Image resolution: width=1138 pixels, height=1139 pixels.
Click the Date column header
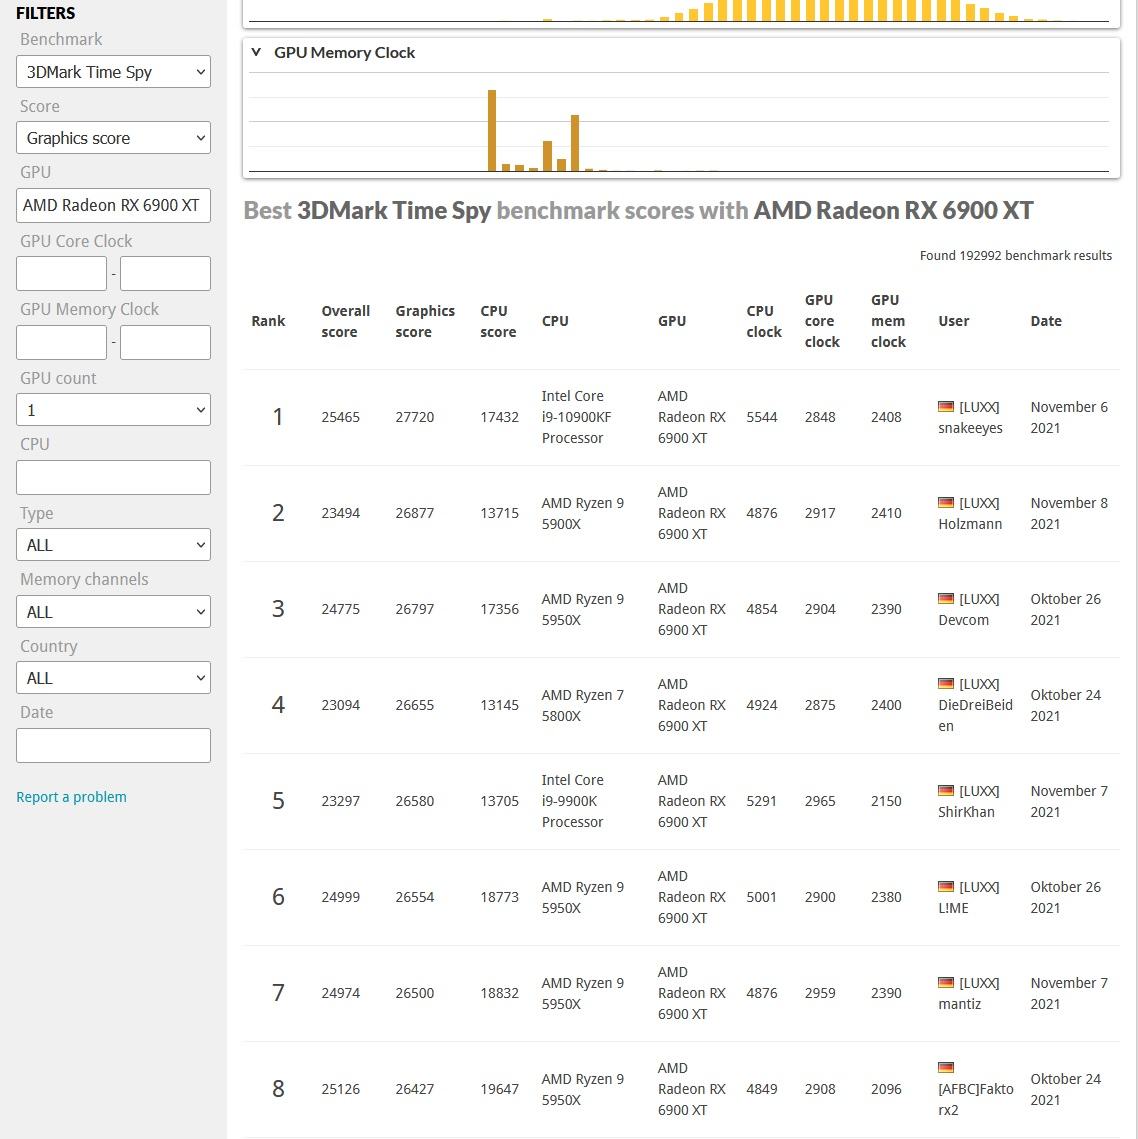coord(1046,321)
